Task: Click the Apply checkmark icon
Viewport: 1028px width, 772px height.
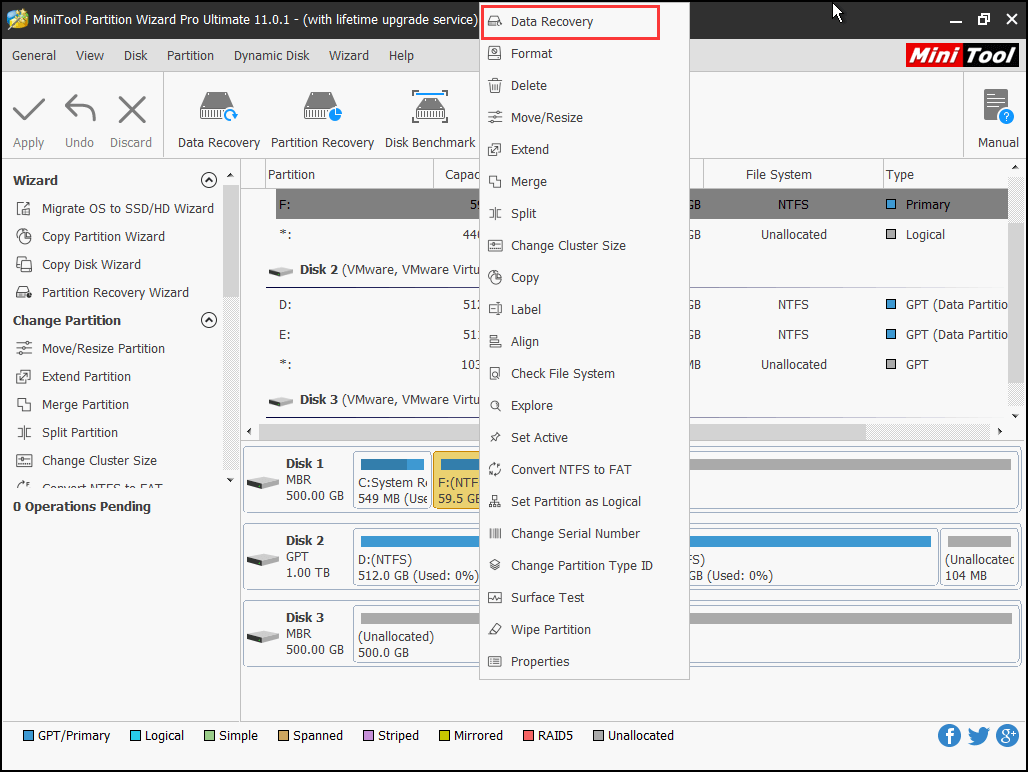Action: [x=29, y=109]
